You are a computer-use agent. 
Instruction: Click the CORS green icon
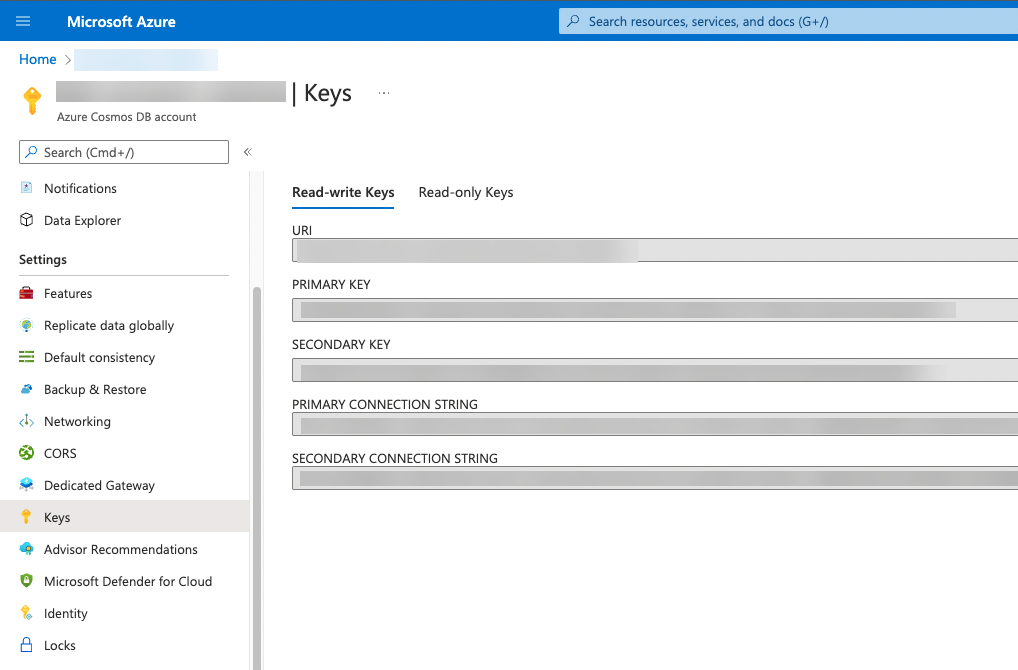[x=26, y=453]
